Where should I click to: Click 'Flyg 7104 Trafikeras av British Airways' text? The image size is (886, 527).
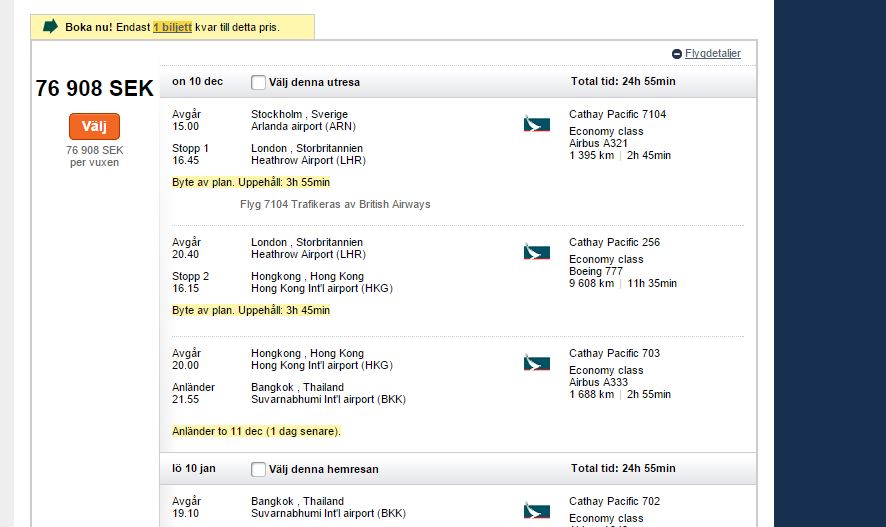tap(335, 204)
